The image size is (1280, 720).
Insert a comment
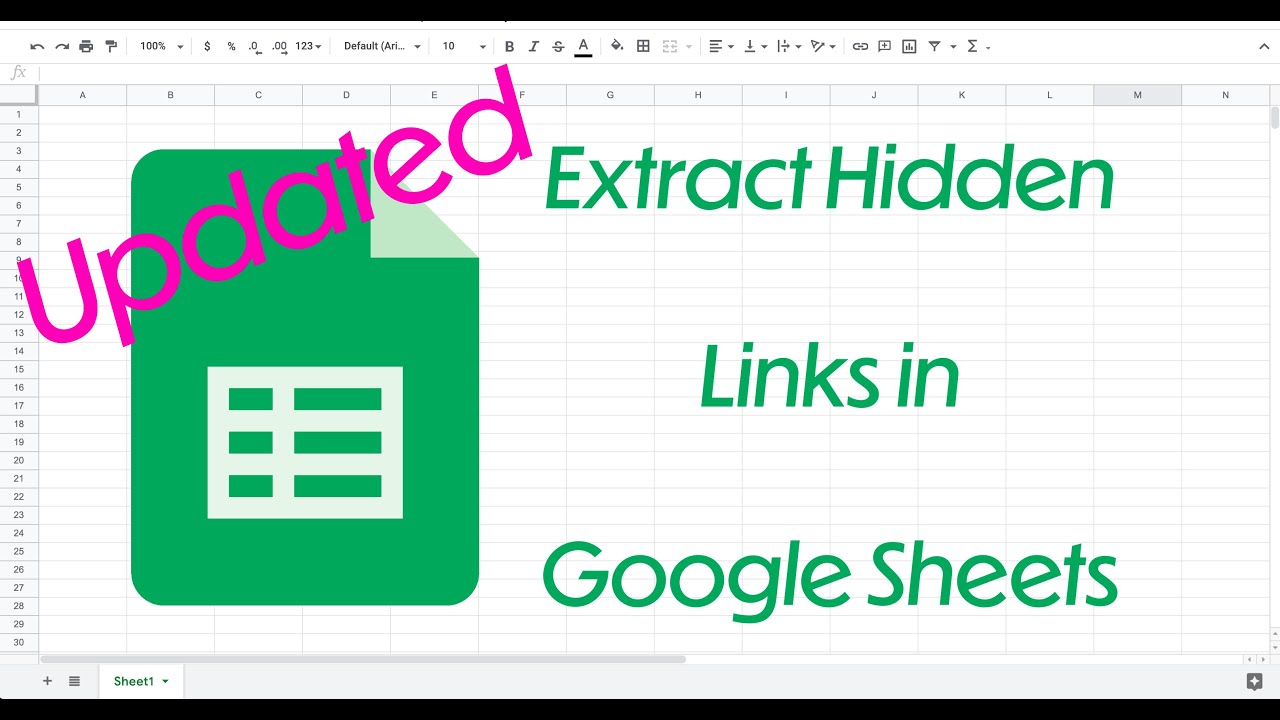tap(884, 46)
